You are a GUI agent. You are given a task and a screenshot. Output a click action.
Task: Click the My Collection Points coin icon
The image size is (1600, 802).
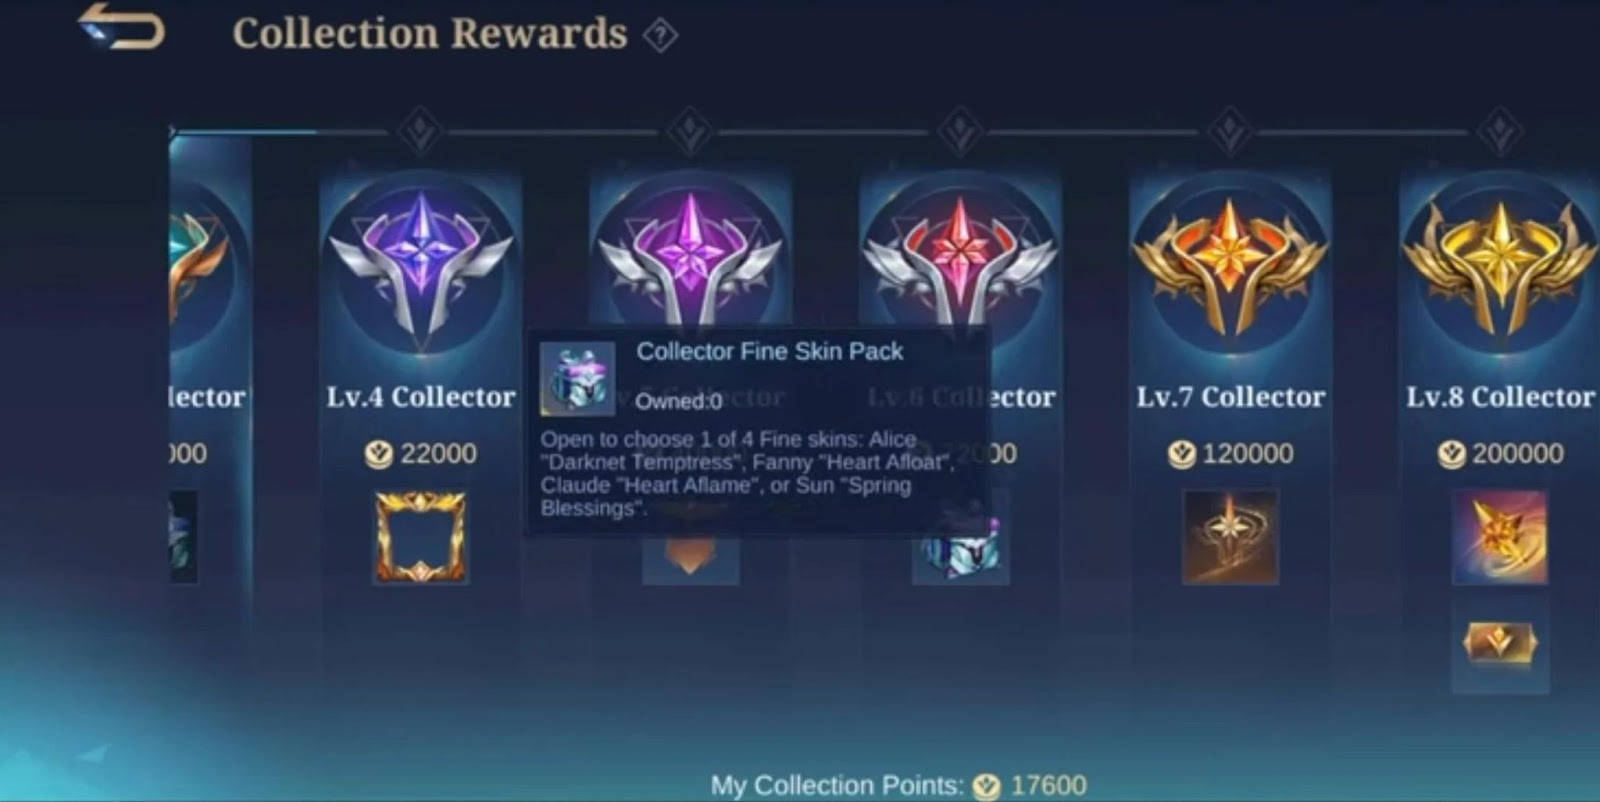coord(987,787)
